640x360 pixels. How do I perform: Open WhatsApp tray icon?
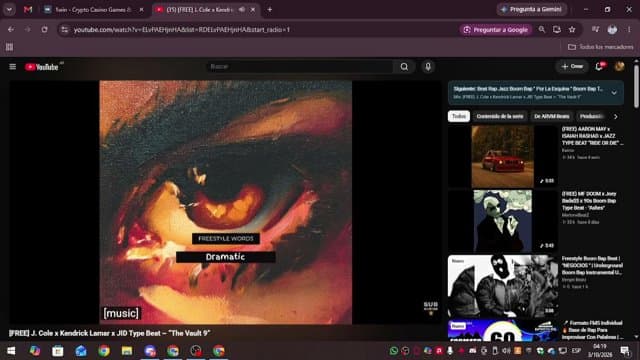point(393,351)
